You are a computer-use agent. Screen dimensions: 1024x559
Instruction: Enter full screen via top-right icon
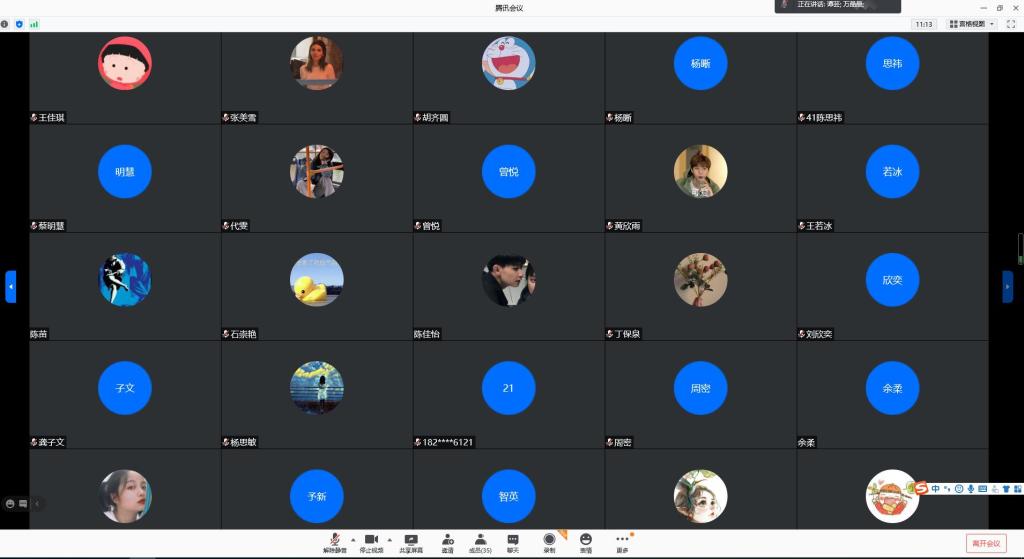pos(1010,24)
